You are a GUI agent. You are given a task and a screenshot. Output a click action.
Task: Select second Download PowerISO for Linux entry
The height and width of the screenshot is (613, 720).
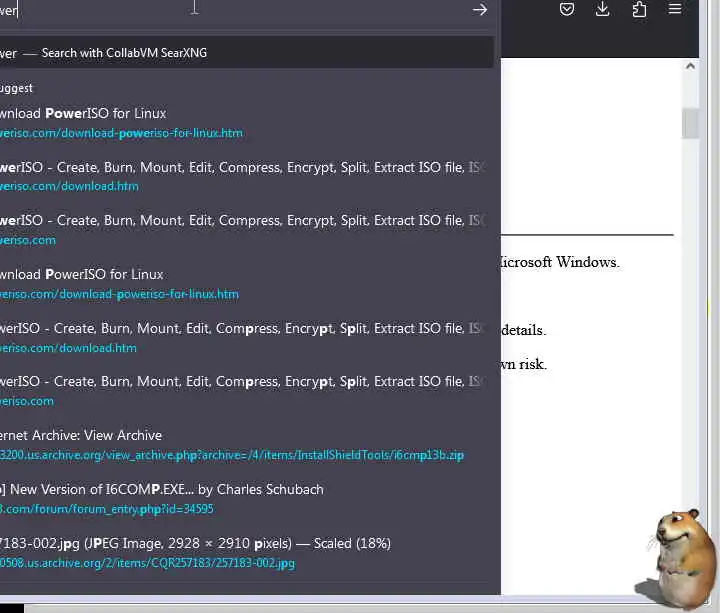[x=82, y=275]
